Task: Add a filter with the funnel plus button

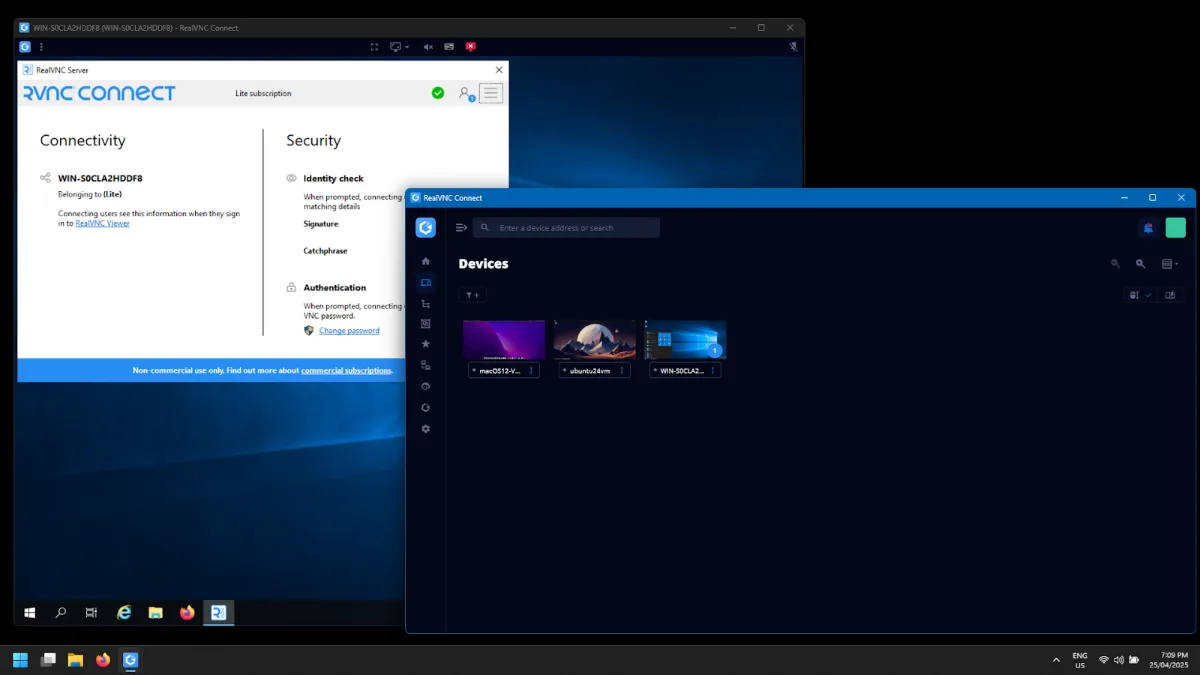Action: click(x=473, y=295)
